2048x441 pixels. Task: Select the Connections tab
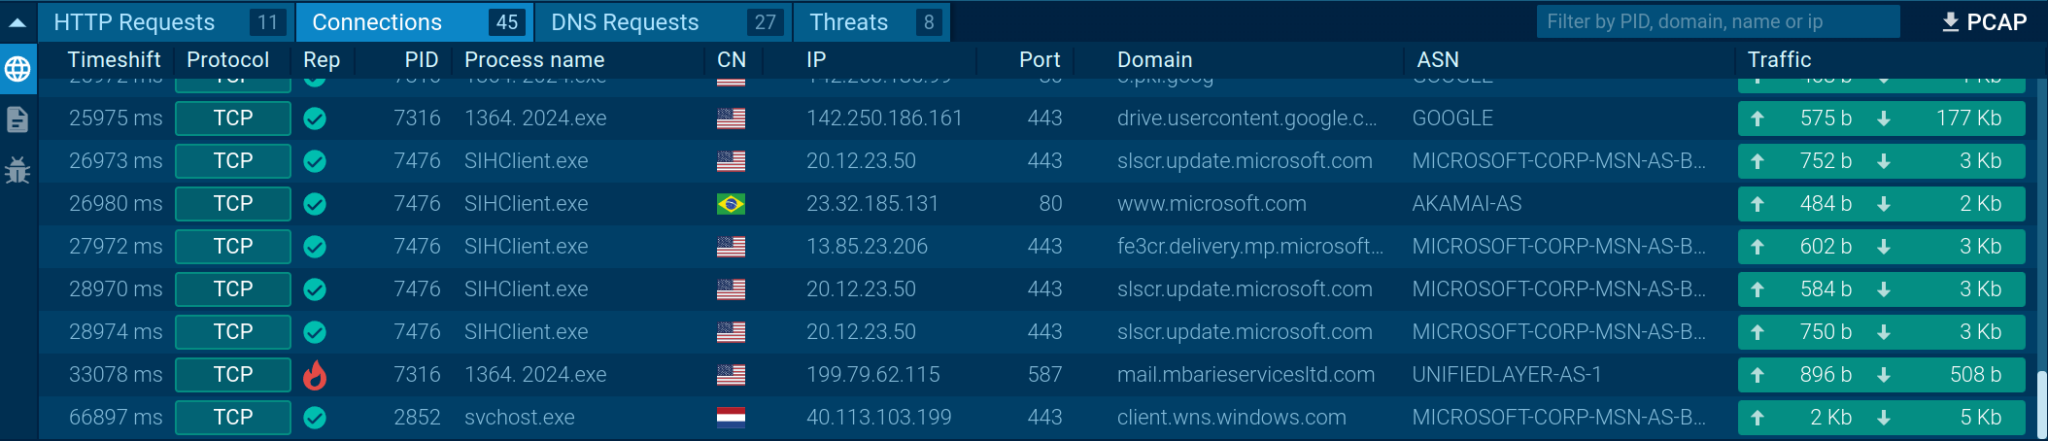[x=414, y=22]
